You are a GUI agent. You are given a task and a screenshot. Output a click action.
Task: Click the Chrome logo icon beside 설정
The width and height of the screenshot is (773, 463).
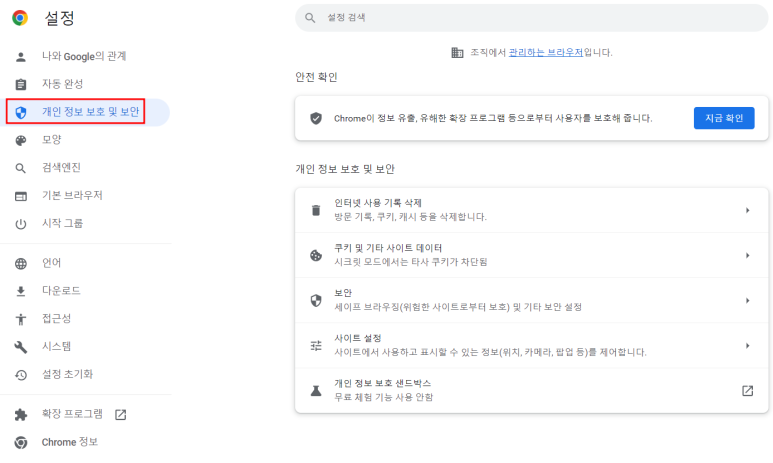pyautogui.click(x=20, y=18)
